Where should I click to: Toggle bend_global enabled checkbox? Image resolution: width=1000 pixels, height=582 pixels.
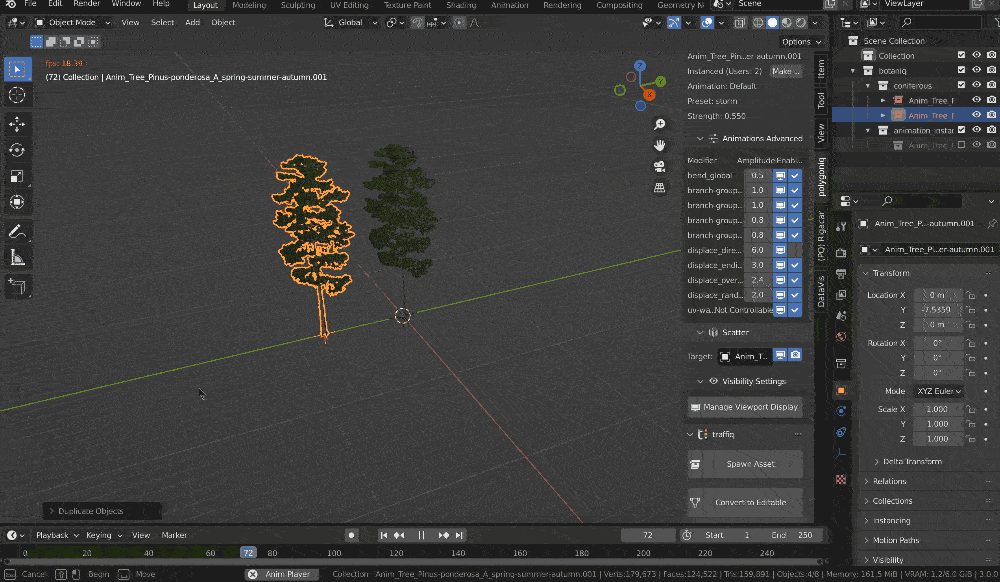(795, 175)
